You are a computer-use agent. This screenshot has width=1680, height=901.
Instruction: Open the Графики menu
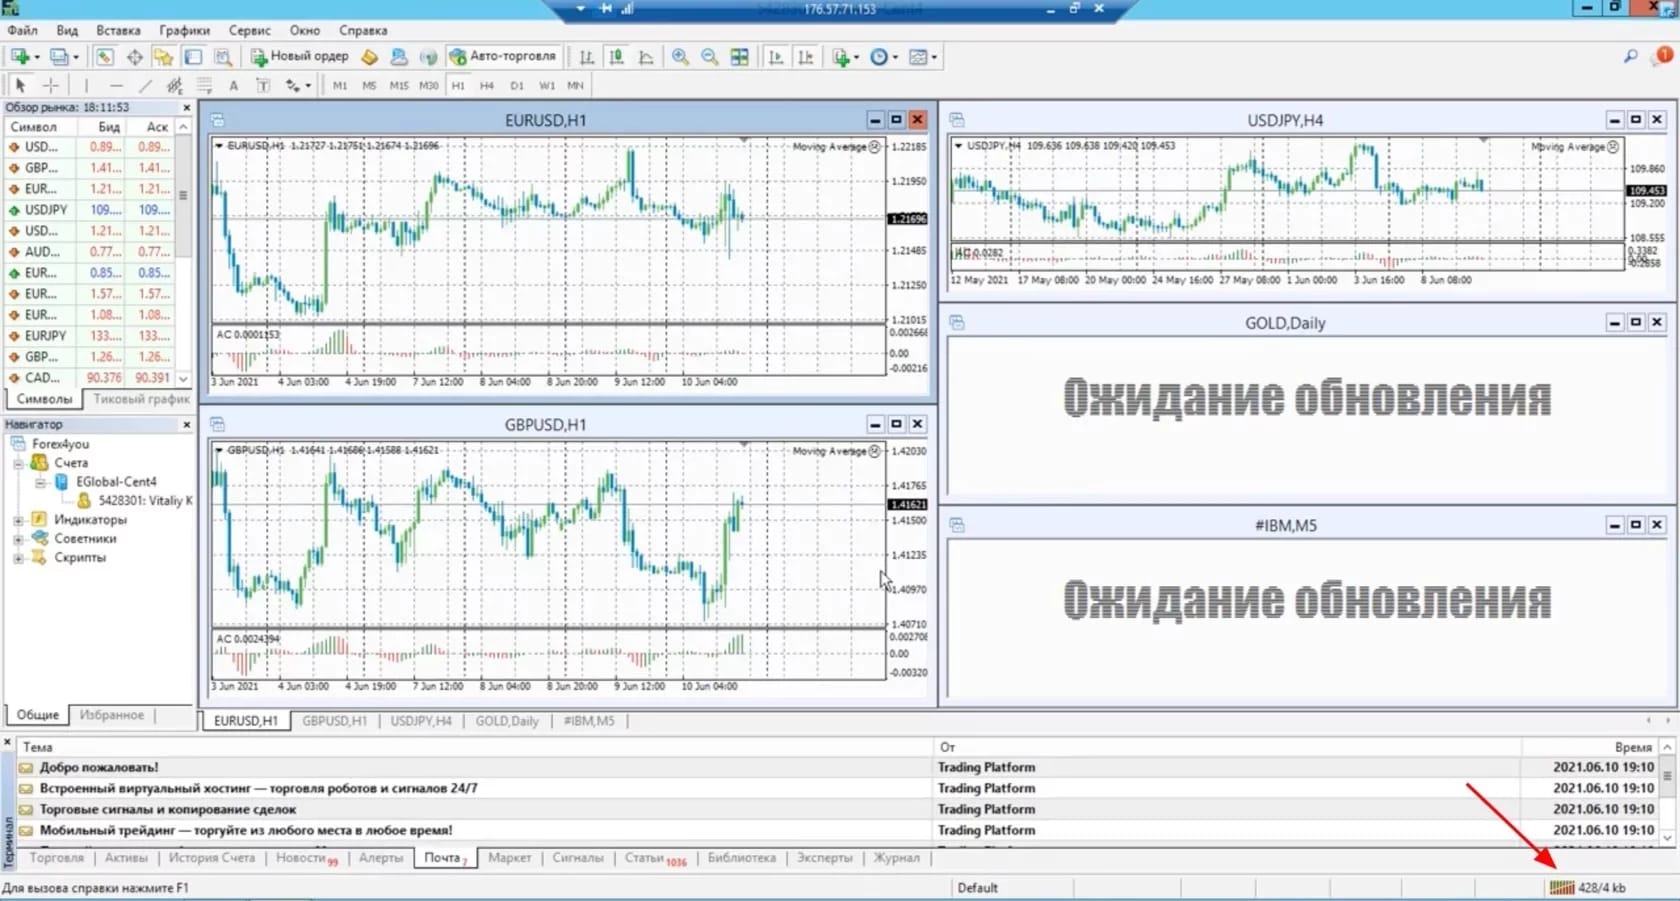[184, 31]
